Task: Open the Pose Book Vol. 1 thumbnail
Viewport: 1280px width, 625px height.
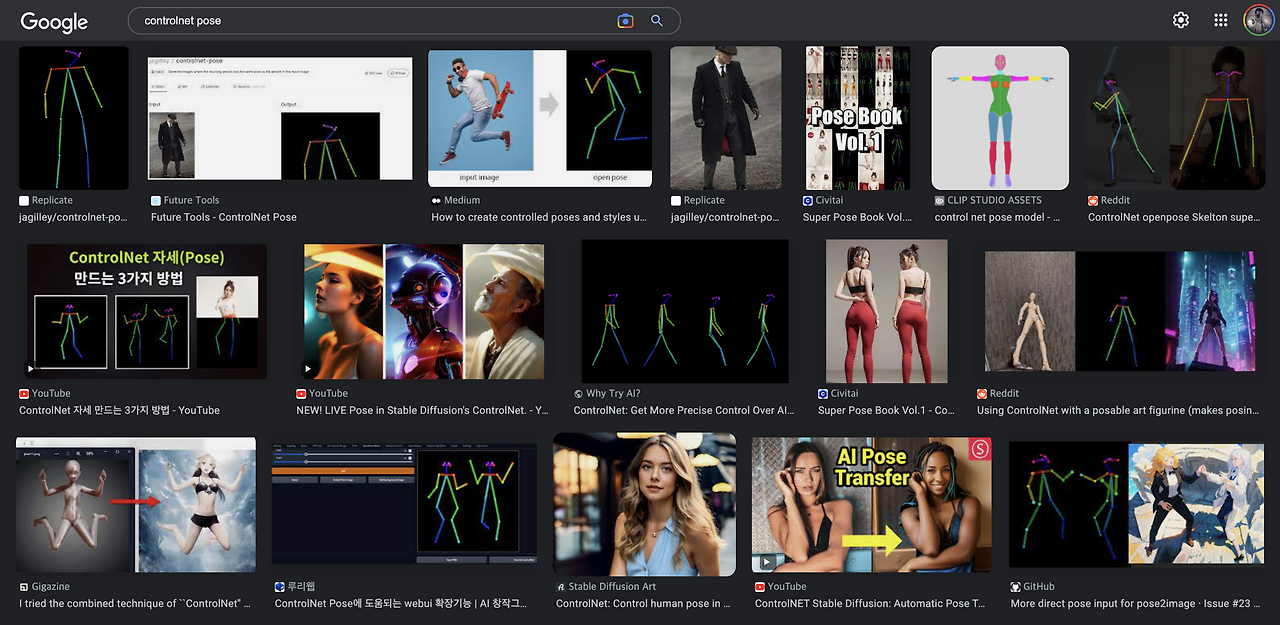Action: pos(857,118)
